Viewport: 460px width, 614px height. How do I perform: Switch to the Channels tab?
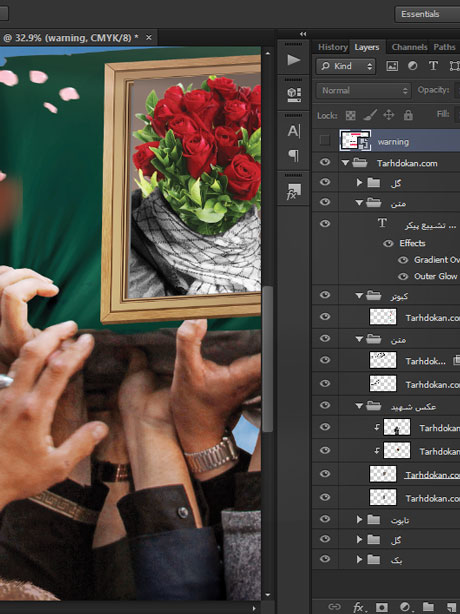coord(409,47)
